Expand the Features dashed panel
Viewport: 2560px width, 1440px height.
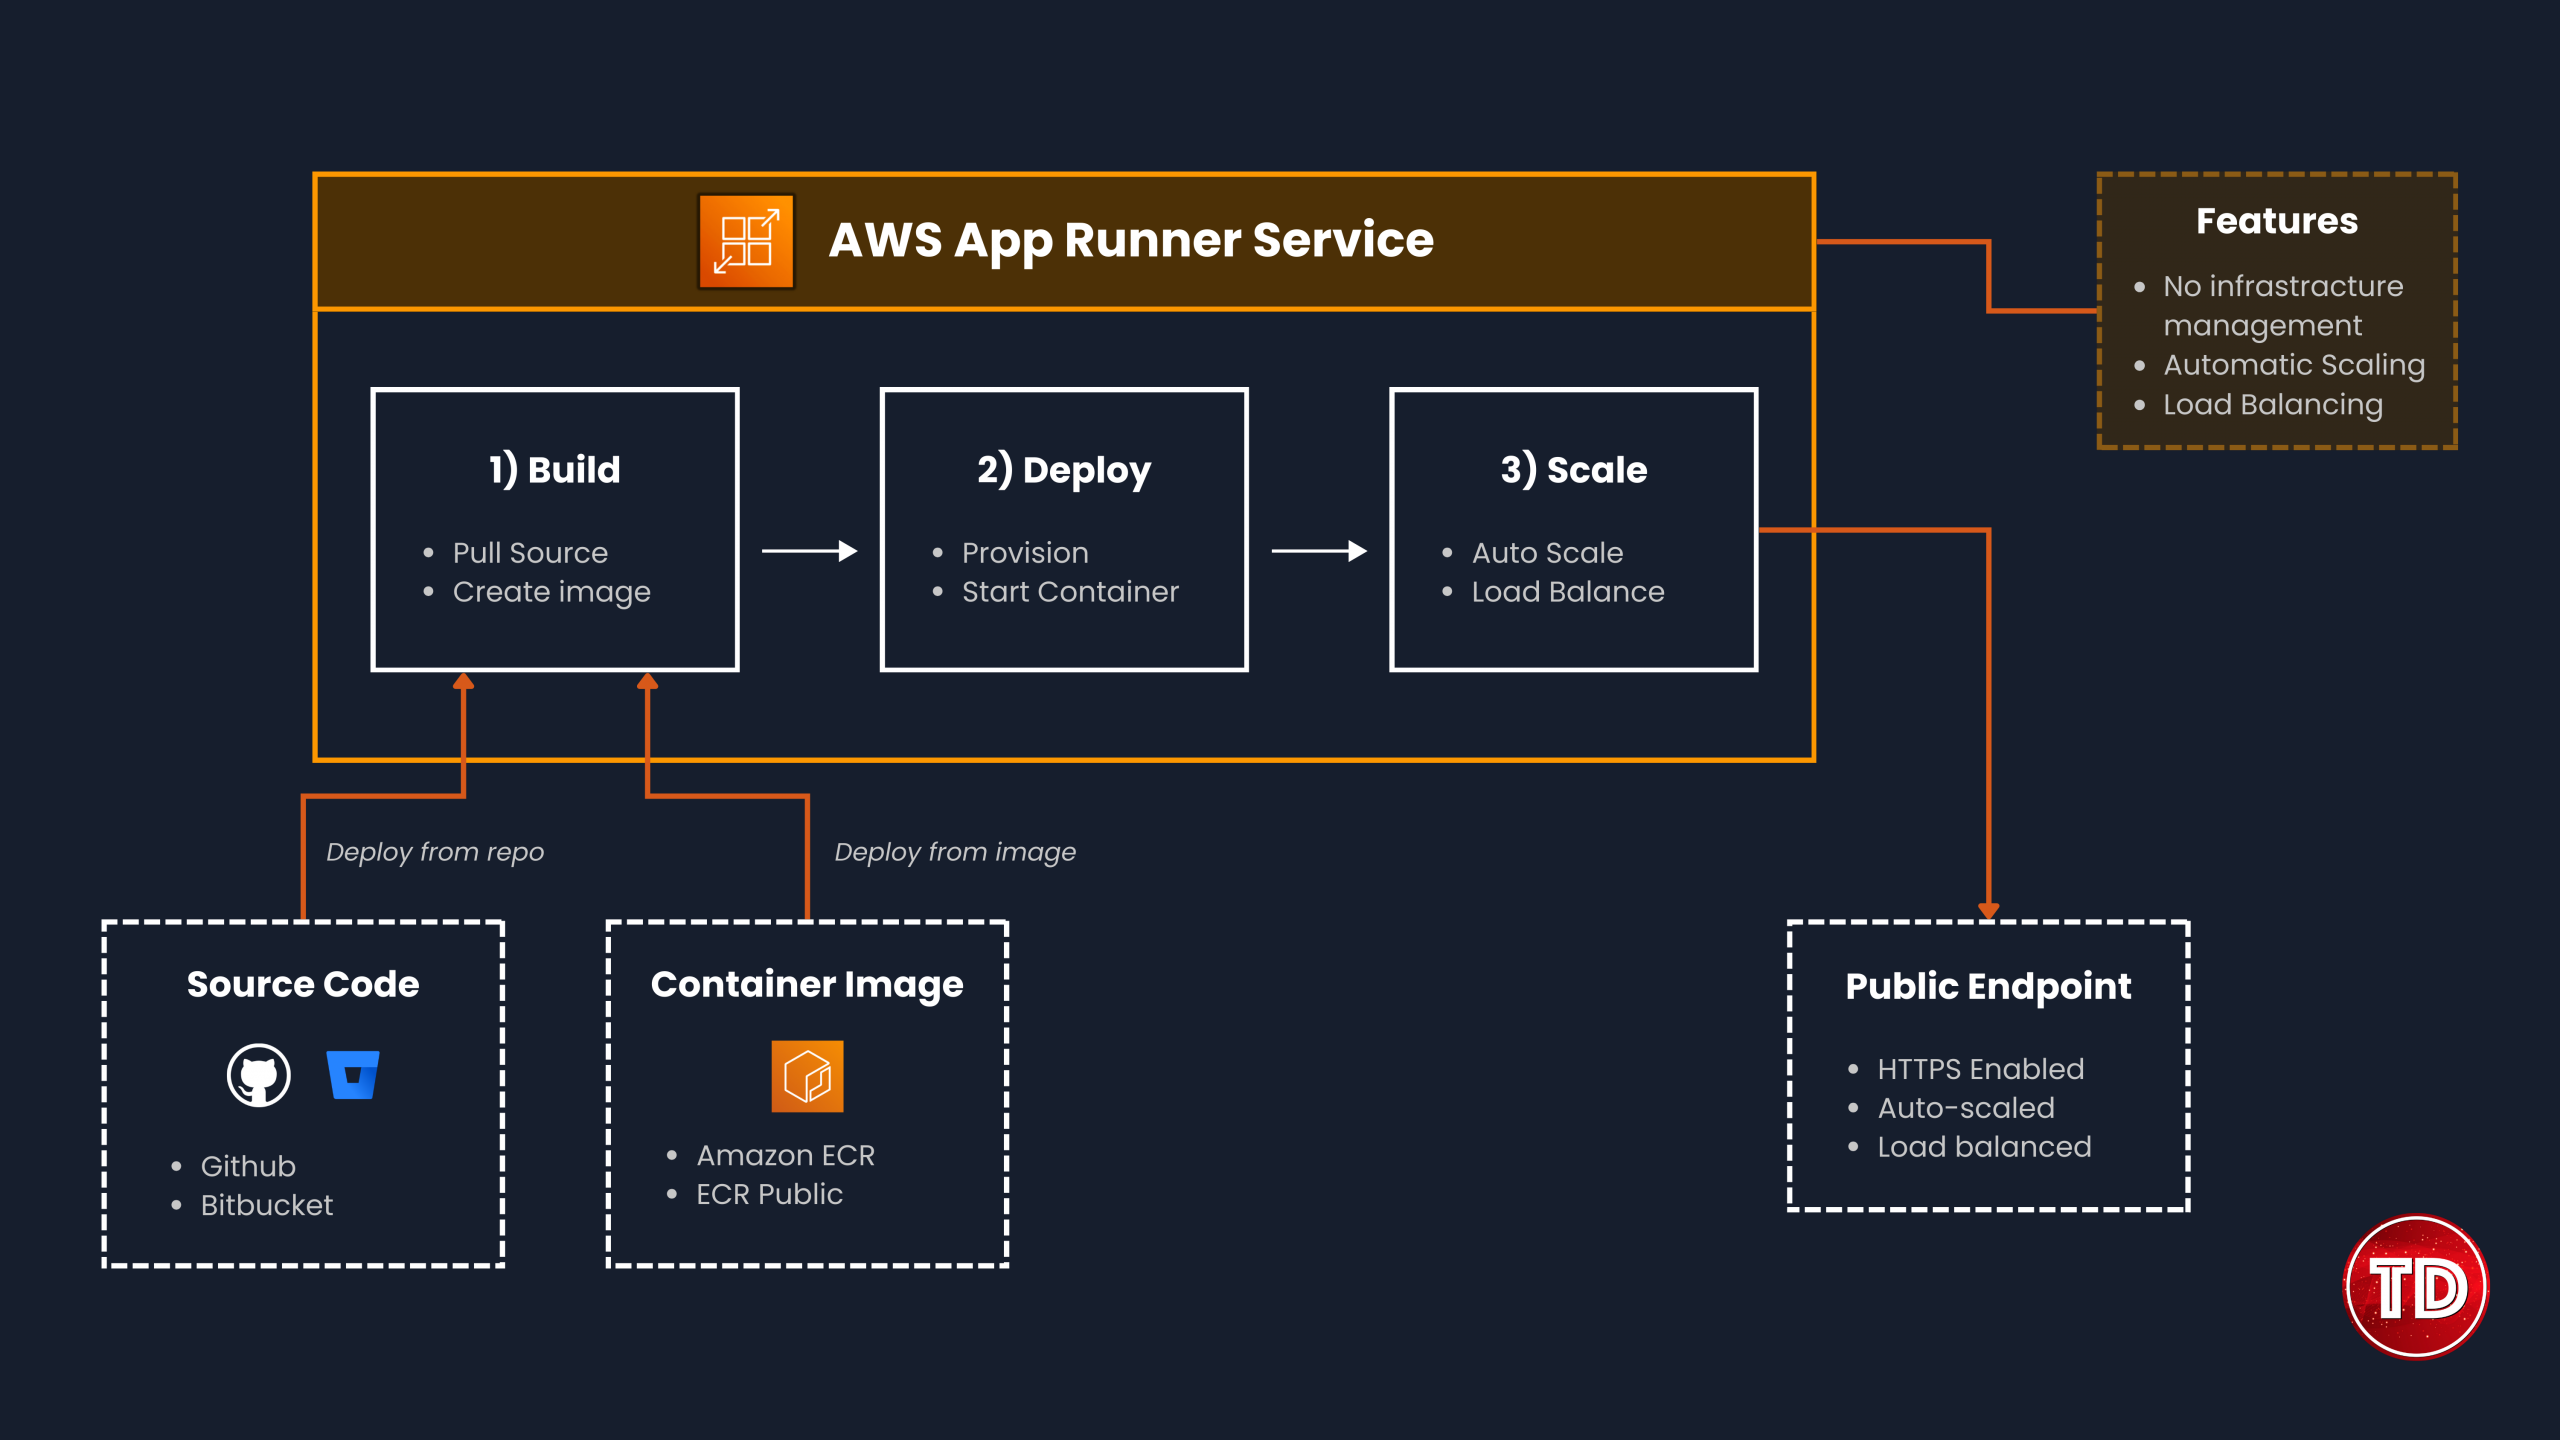click(2275, 310)
